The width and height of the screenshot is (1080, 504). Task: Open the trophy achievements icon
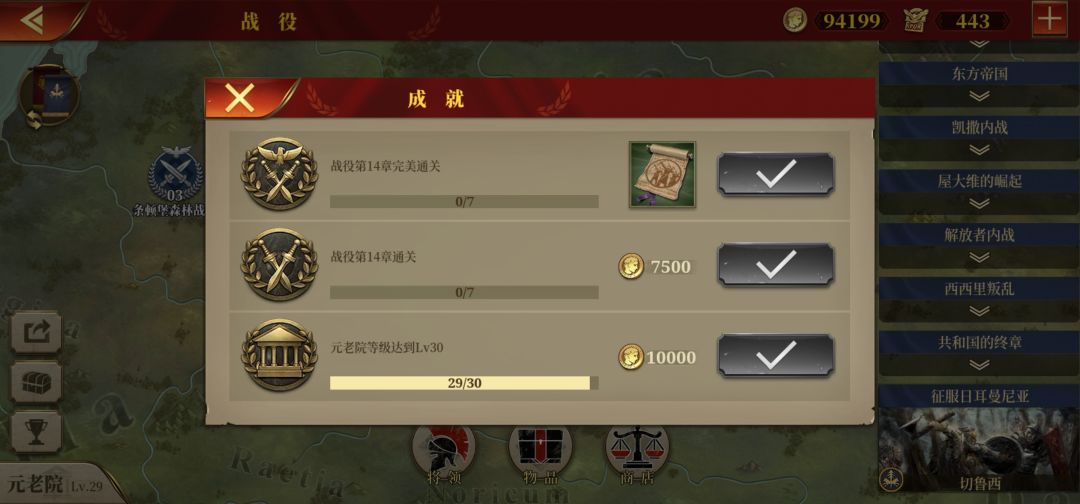point(36,432)
